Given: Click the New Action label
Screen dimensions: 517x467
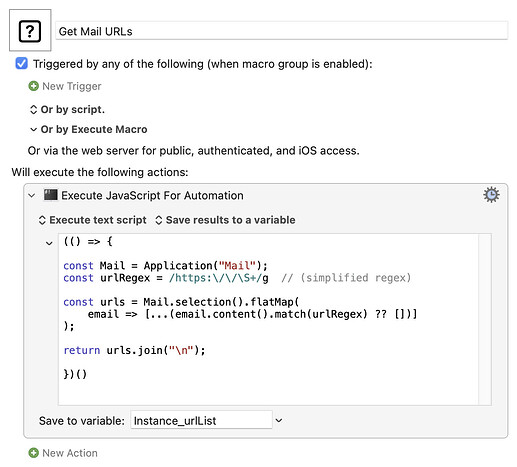Looking at the screenshot, I should 70,453.
